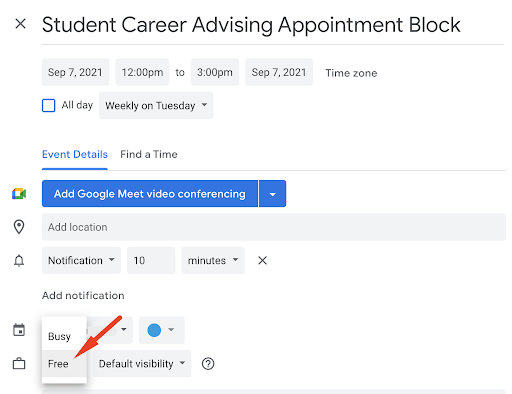Open the event color picker

click(162, 330)
